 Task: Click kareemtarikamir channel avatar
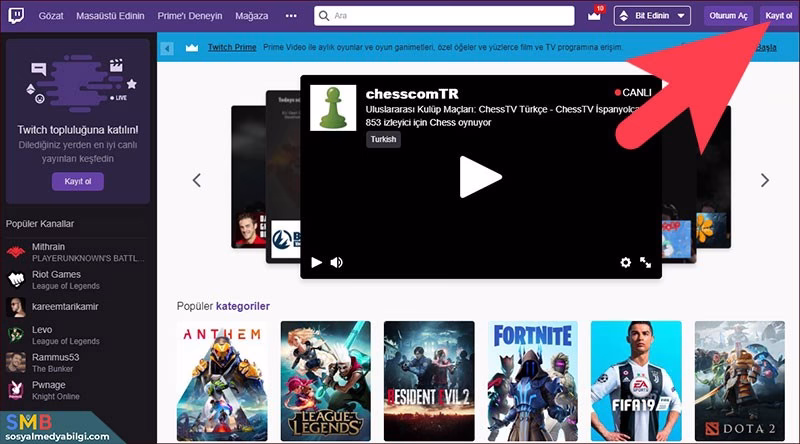point(16,307)
